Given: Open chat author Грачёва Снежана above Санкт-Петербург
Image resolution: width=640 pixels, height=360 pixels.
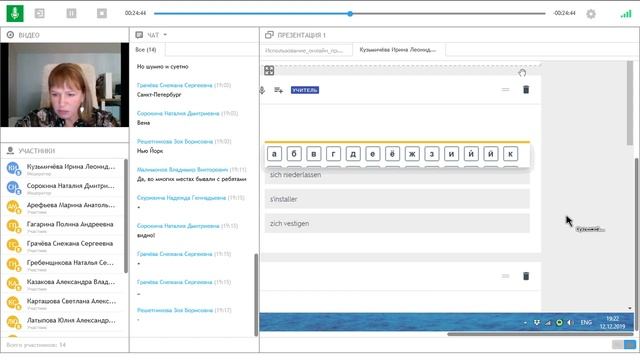Looking at the screenshot, I should pos(175,85).
